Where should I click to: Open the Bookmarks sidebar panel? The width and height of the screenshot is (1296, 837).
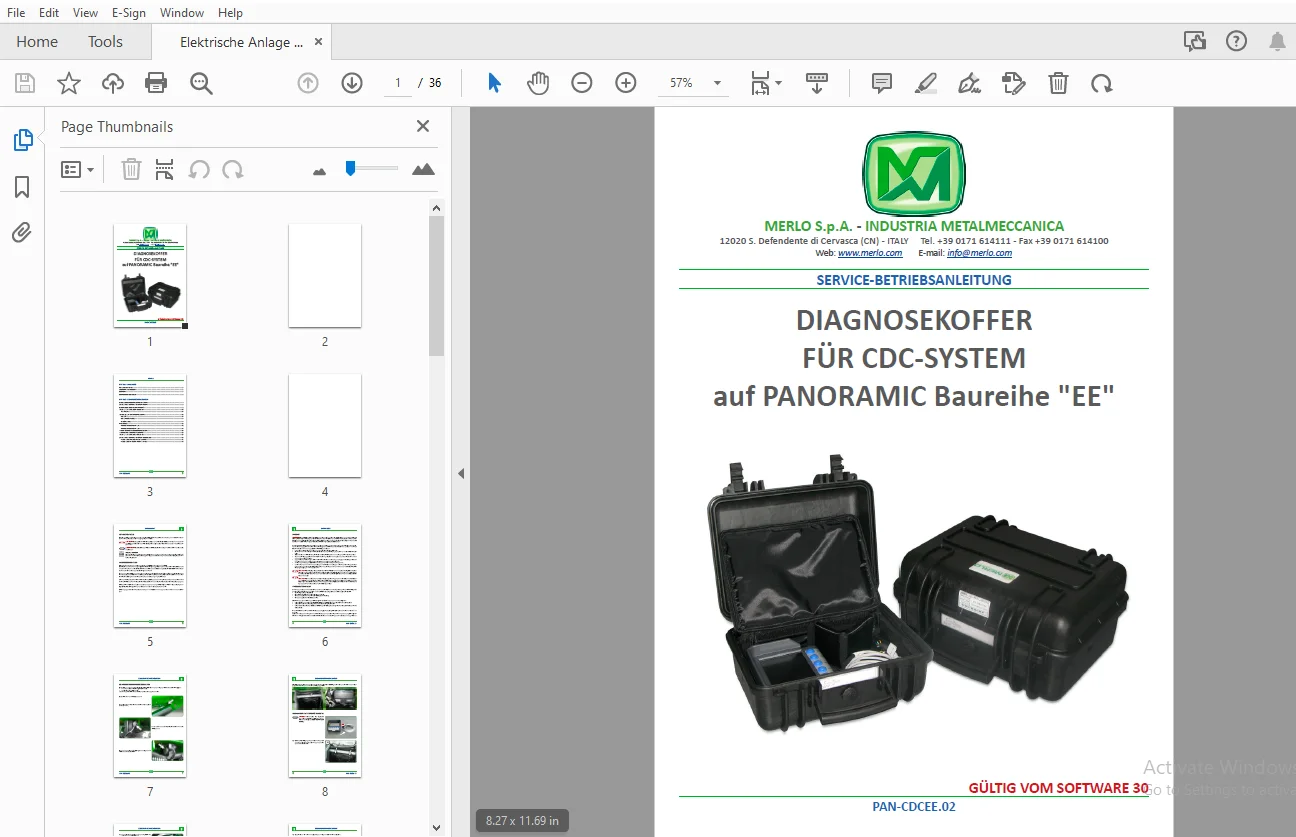coord(22,187)
